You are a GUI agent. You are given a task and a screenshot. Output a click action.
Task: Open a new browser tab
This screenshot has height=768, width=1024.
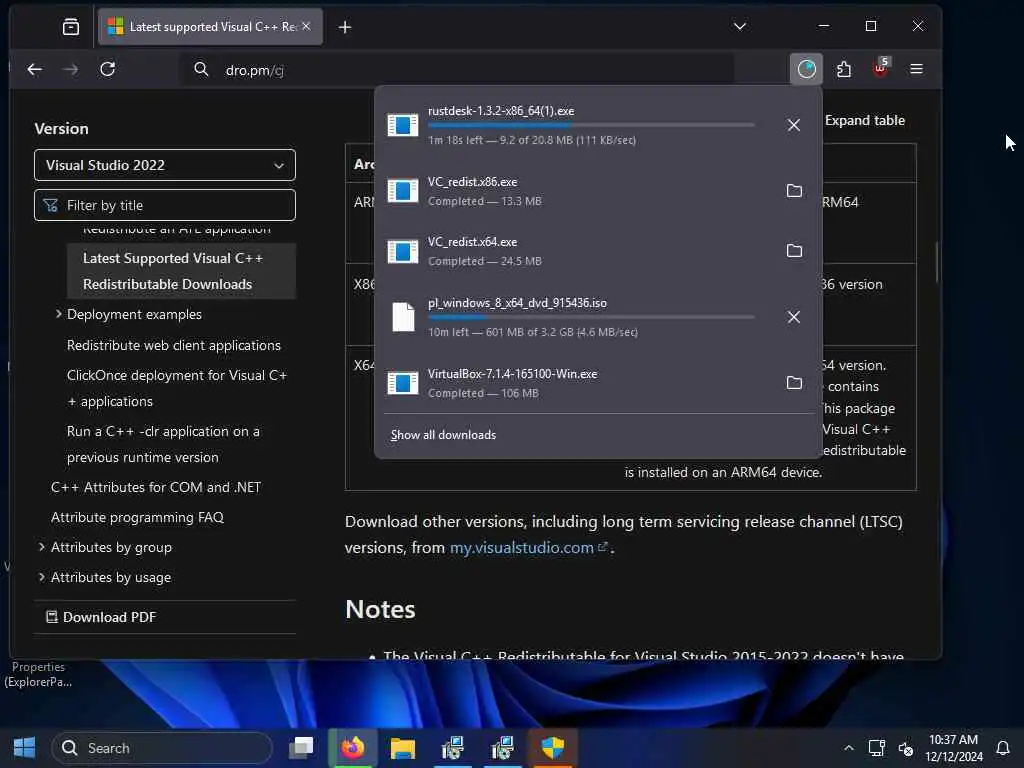pos(345,27)
